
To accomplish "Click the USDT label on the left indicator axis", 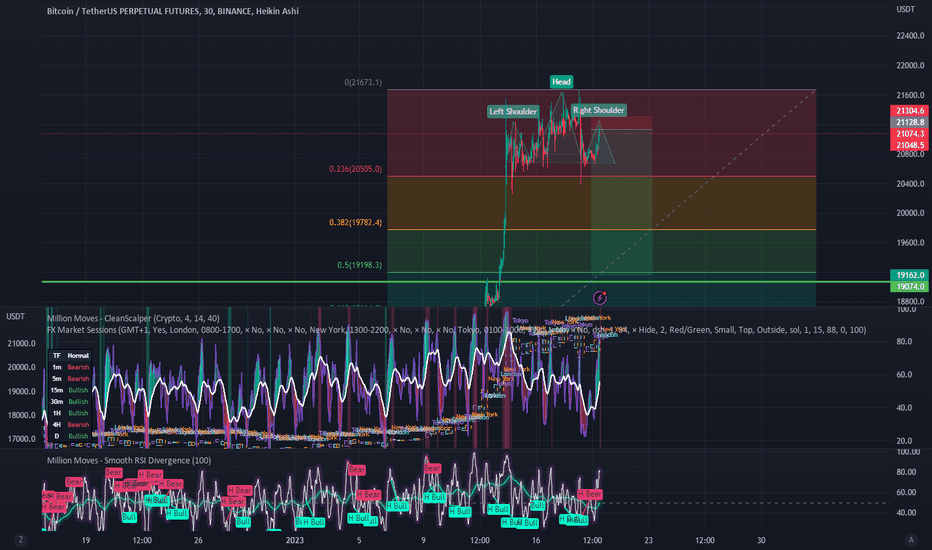I will [15, 316].
